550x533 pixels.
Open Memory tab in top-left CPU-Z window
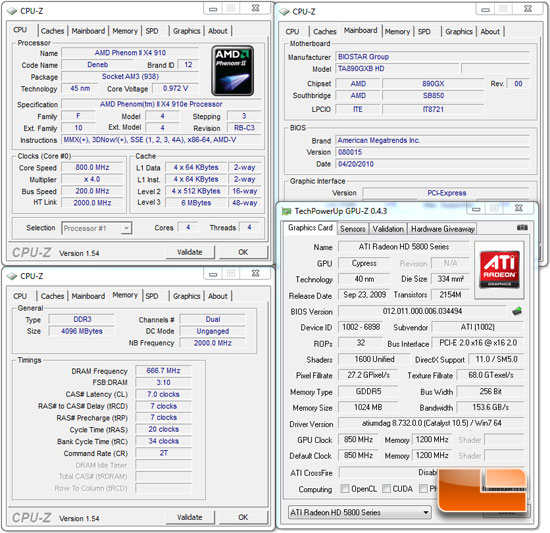tap(125, 31)
